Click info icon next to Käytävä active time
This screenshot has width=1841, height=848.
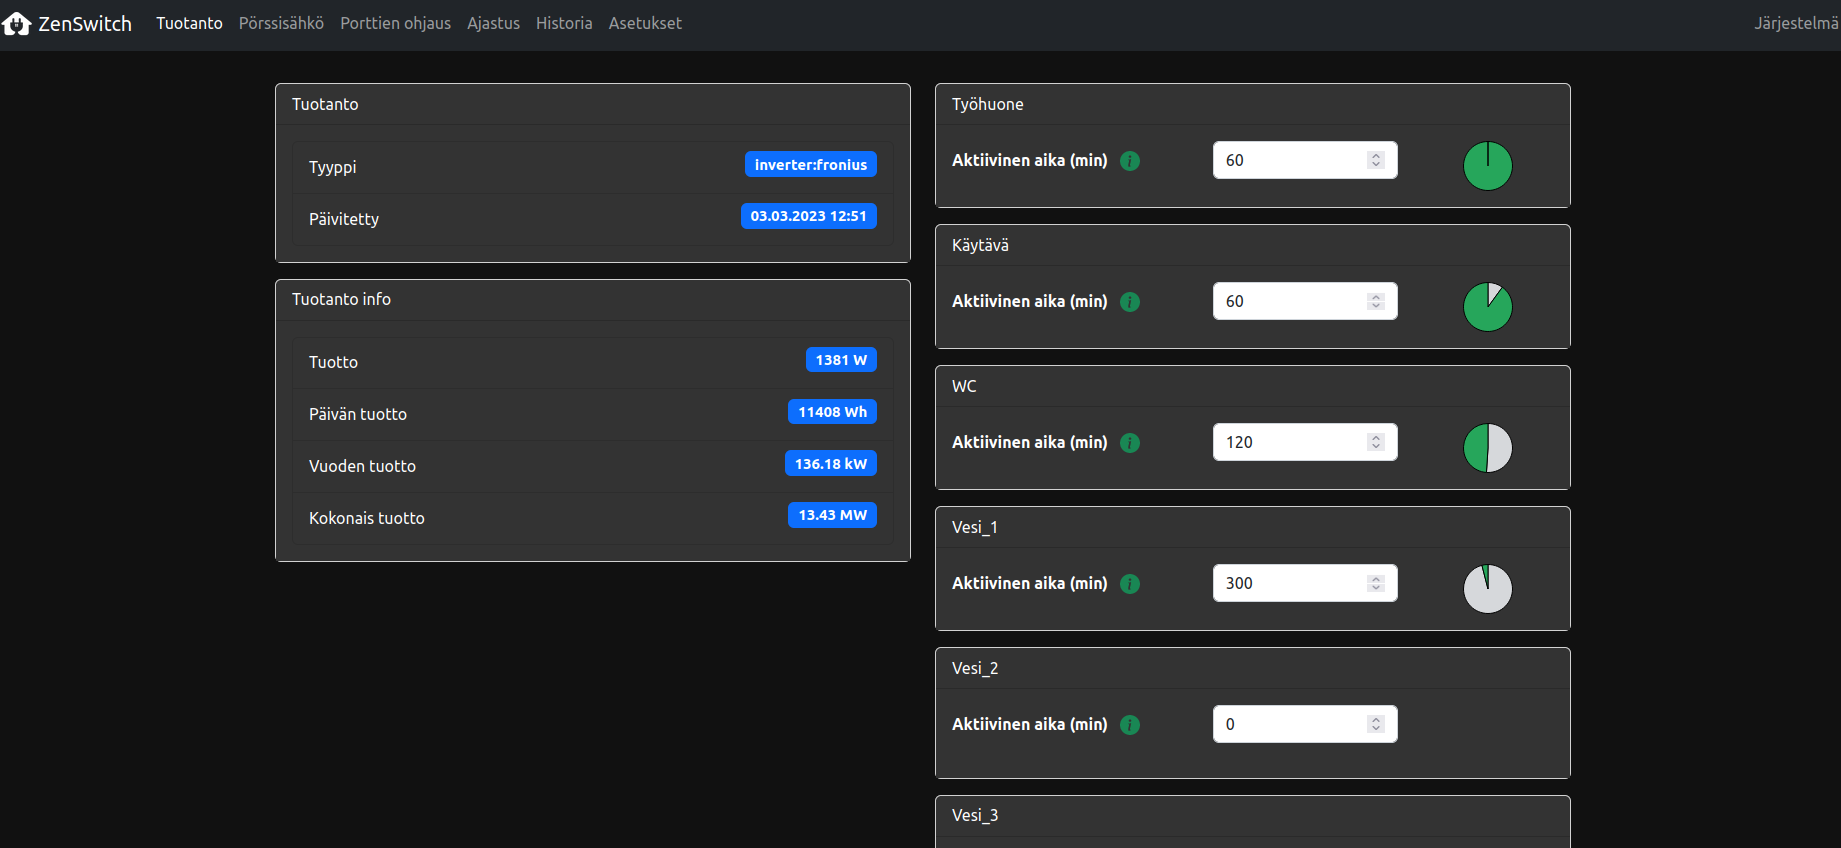[x=1130, y=302]
